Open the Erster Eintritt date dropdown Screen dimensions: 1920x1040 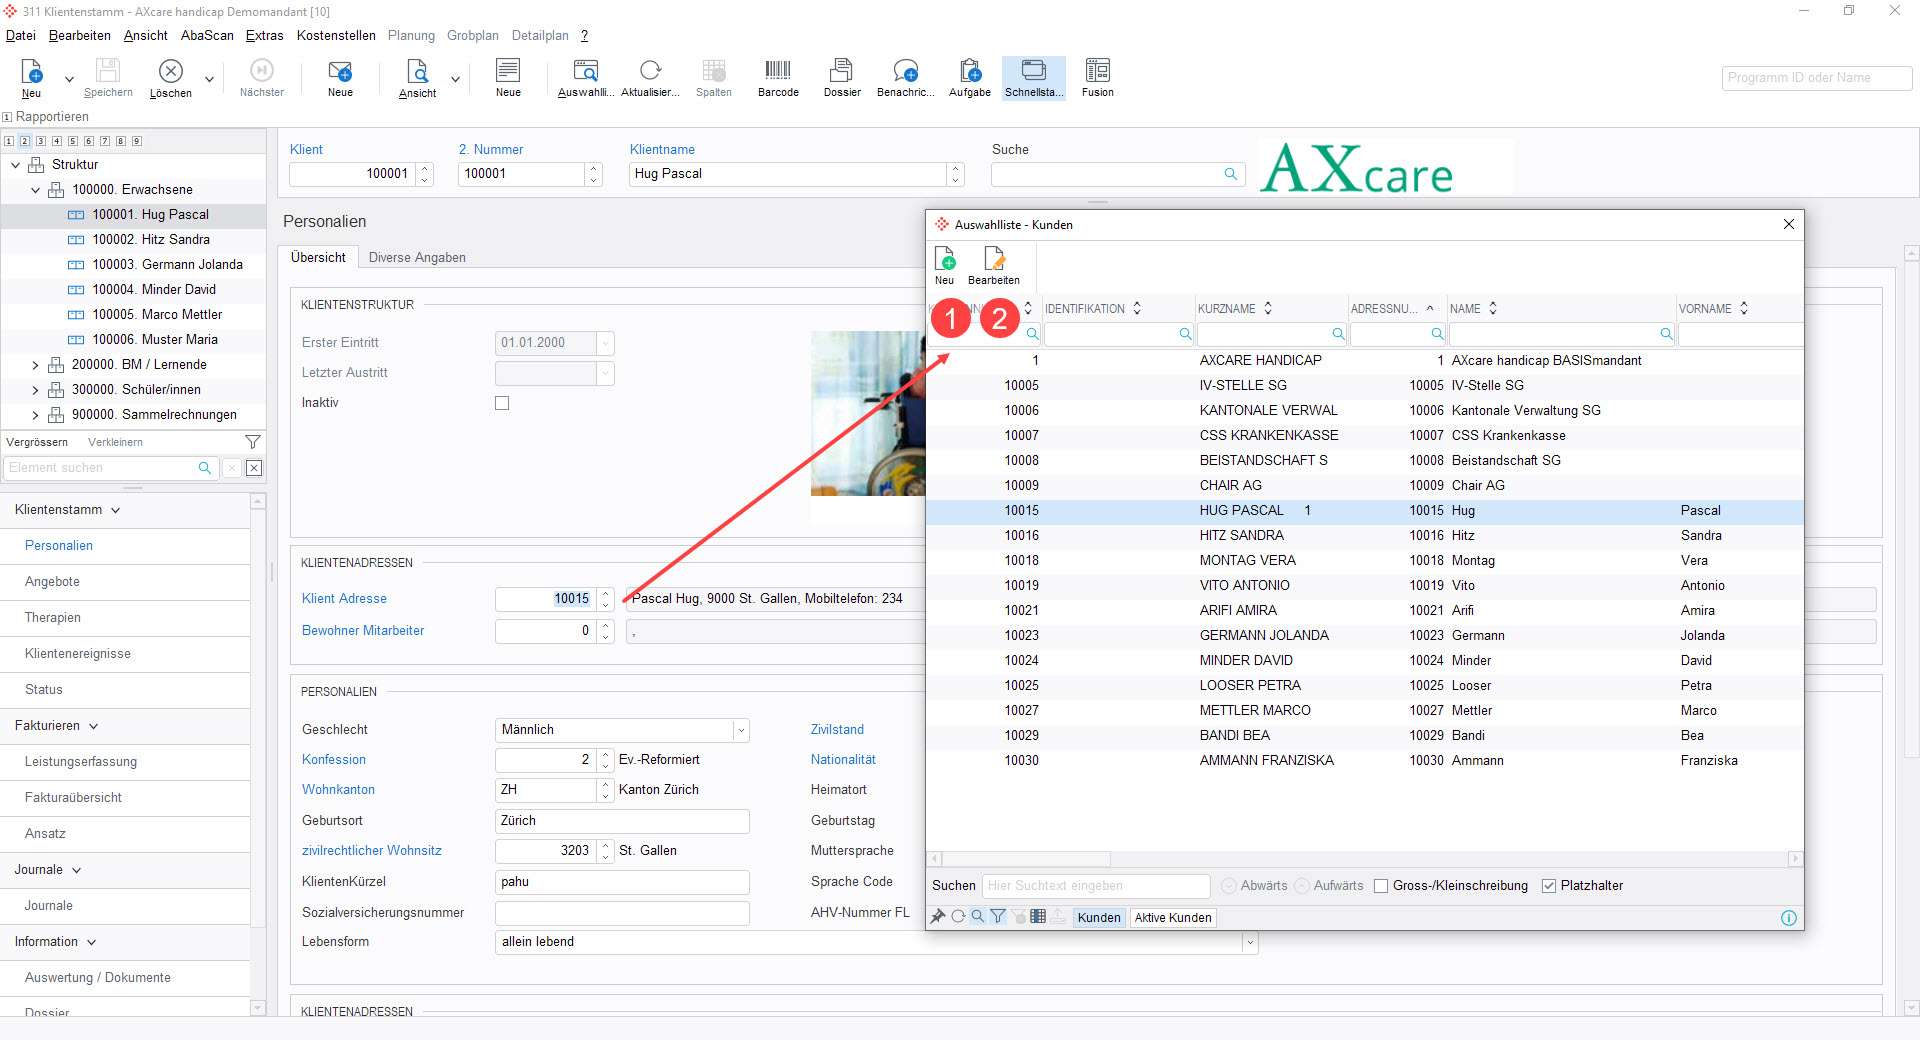click(x=605, y=343)
